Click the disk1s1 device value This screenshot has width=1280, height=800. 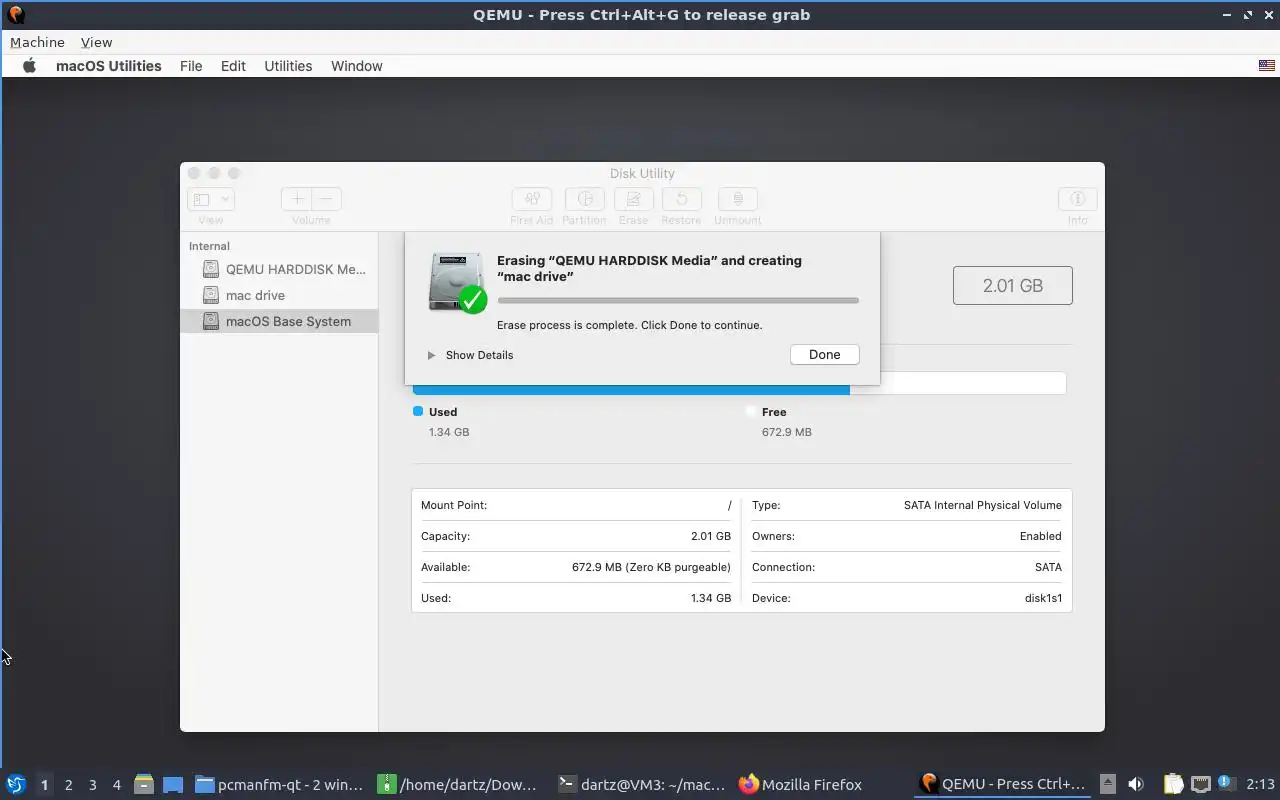(x=1043, y=598)
